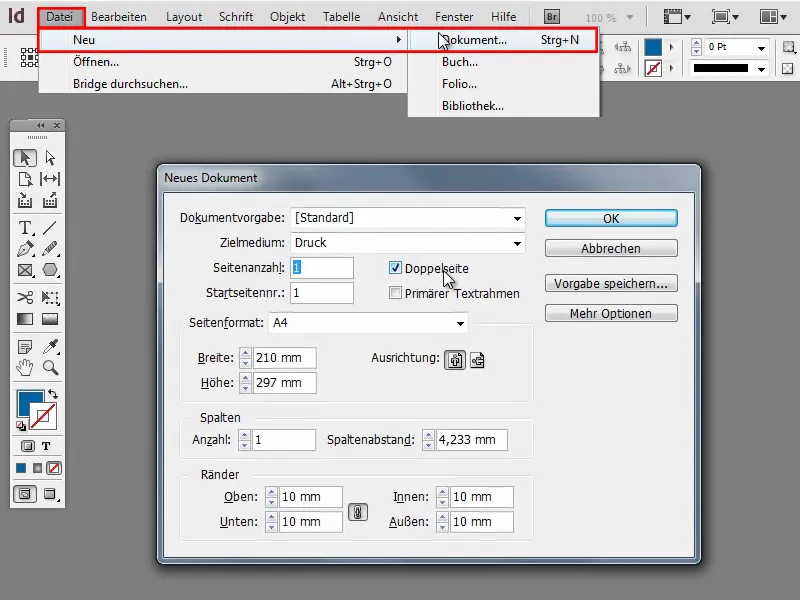Select the Line tool

50,228
